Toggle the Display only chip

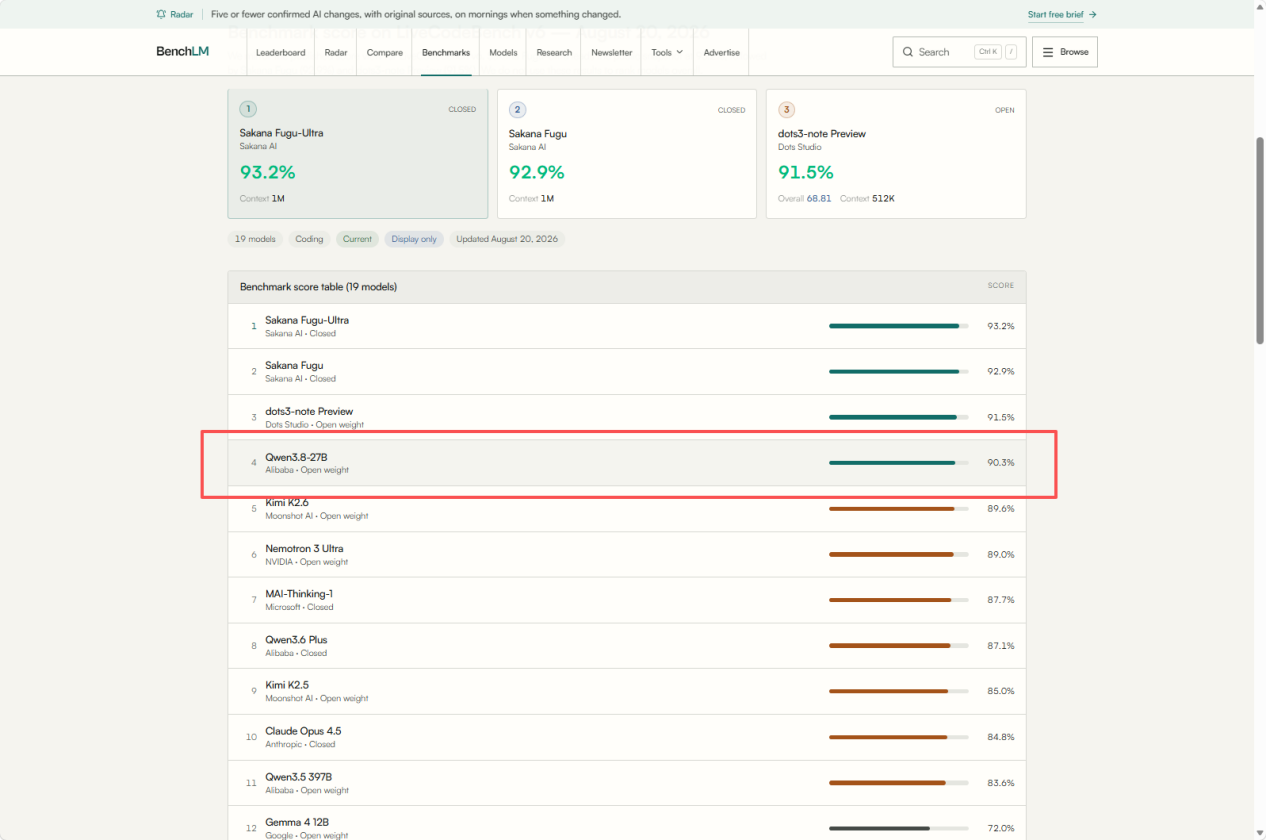coord(414,239)
